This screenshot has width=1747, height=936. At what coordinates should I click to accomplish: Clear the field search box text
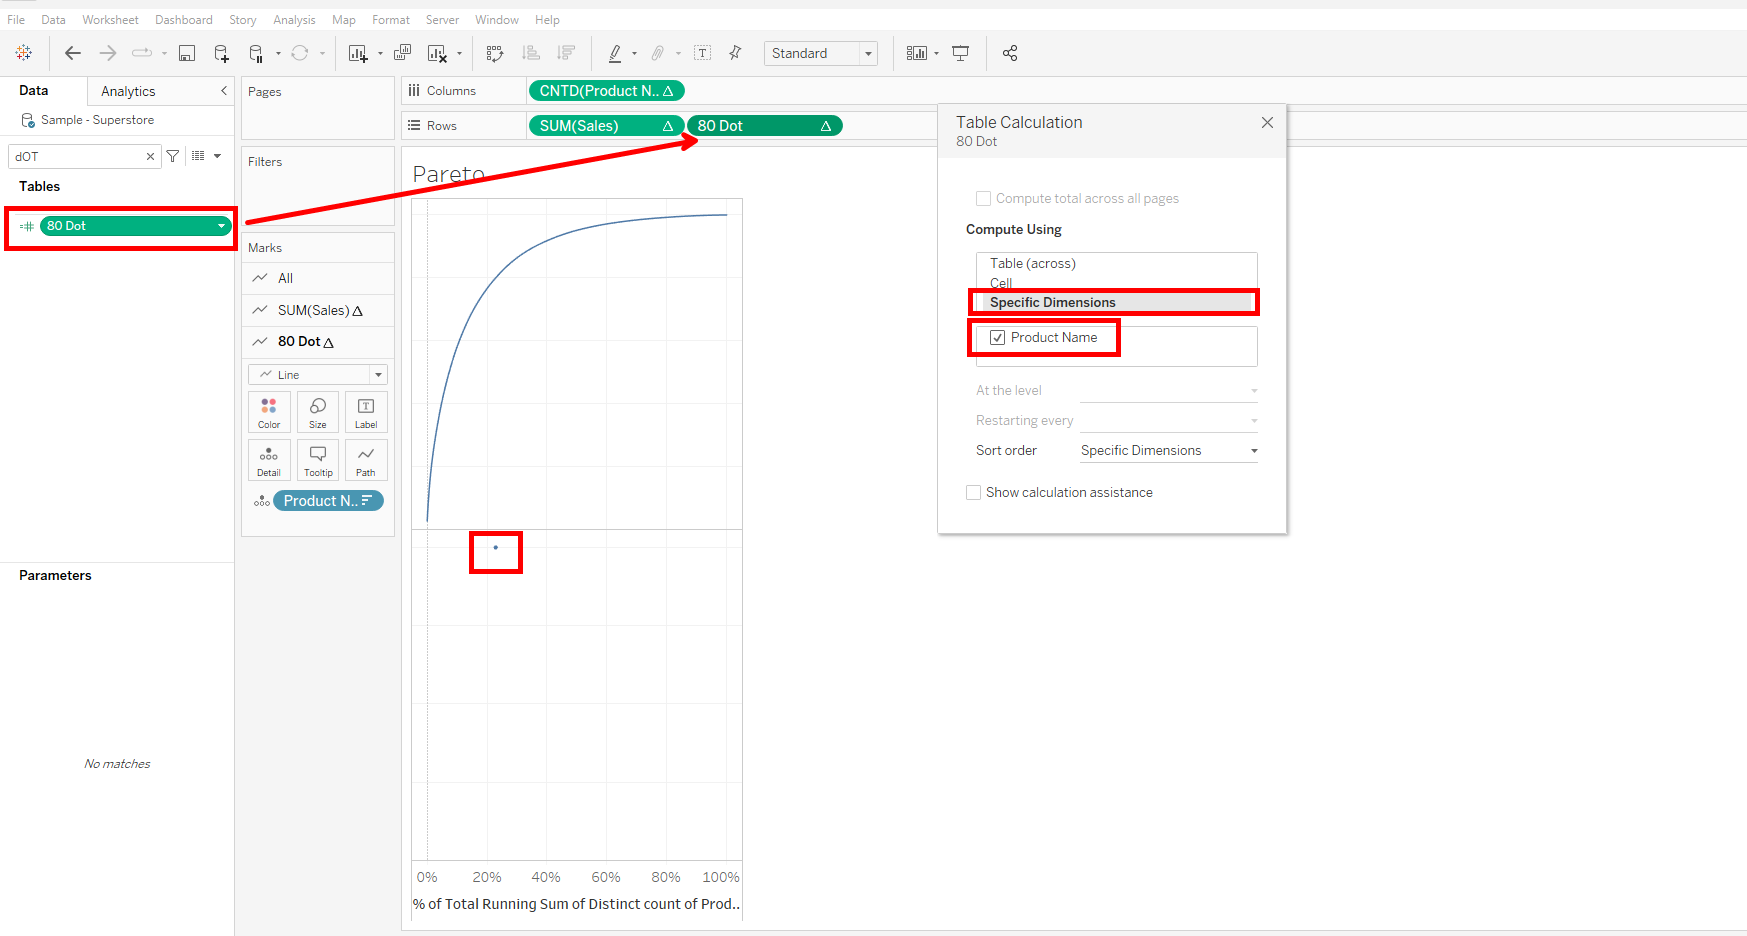(x=150, y=157)
